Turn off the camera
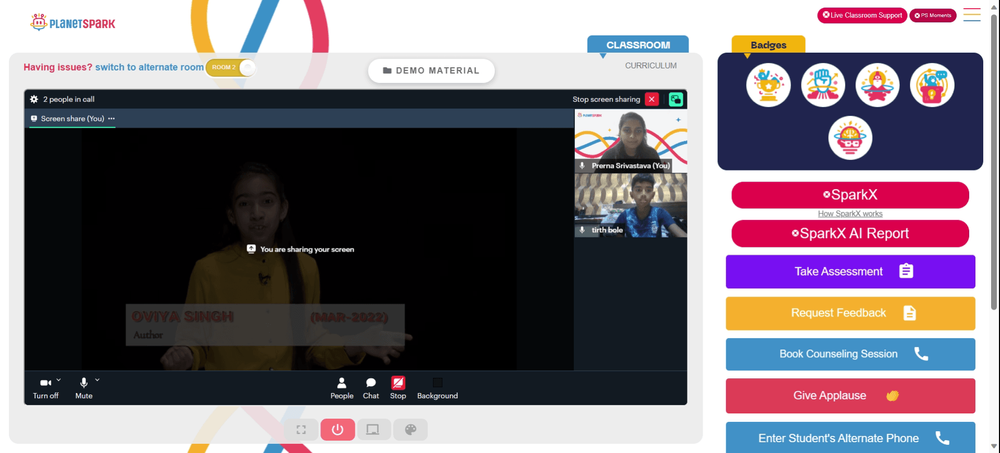Image resolution: width=1000 pixels, height=453 pixels. click(45, 388)
